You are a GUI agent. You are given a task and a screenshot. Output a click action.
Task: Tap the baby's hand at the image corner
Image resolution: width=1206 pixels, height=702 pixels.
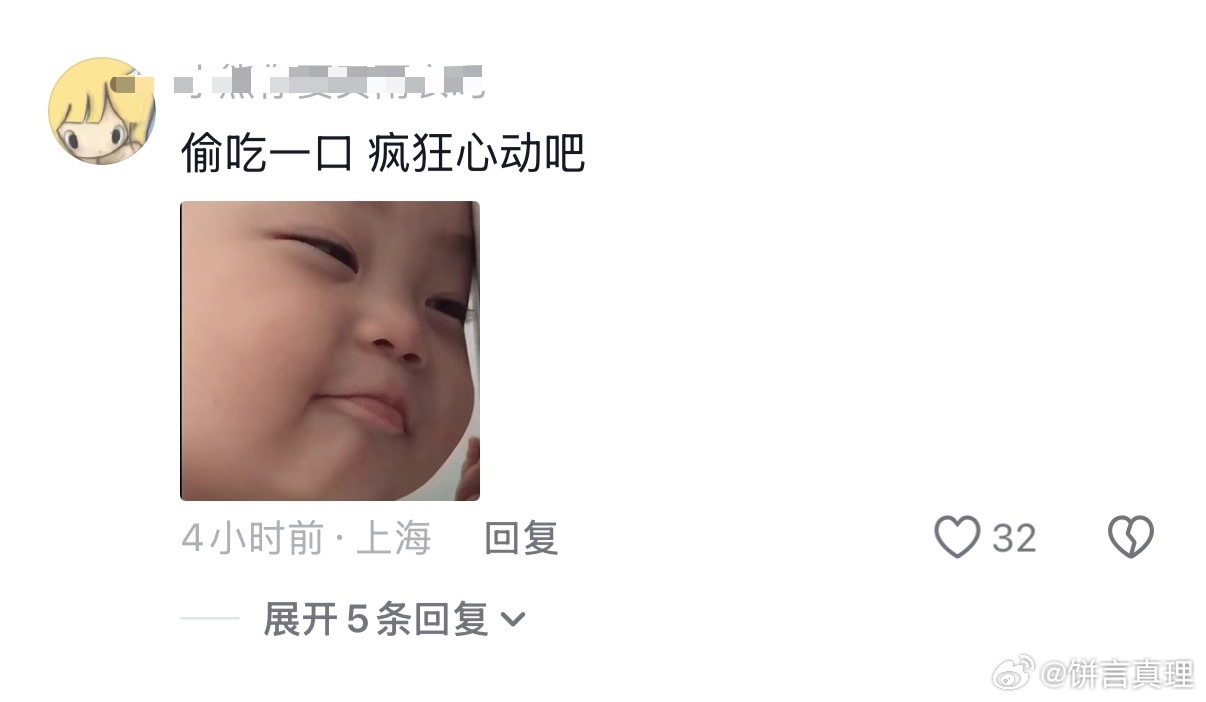pos(469,470)
